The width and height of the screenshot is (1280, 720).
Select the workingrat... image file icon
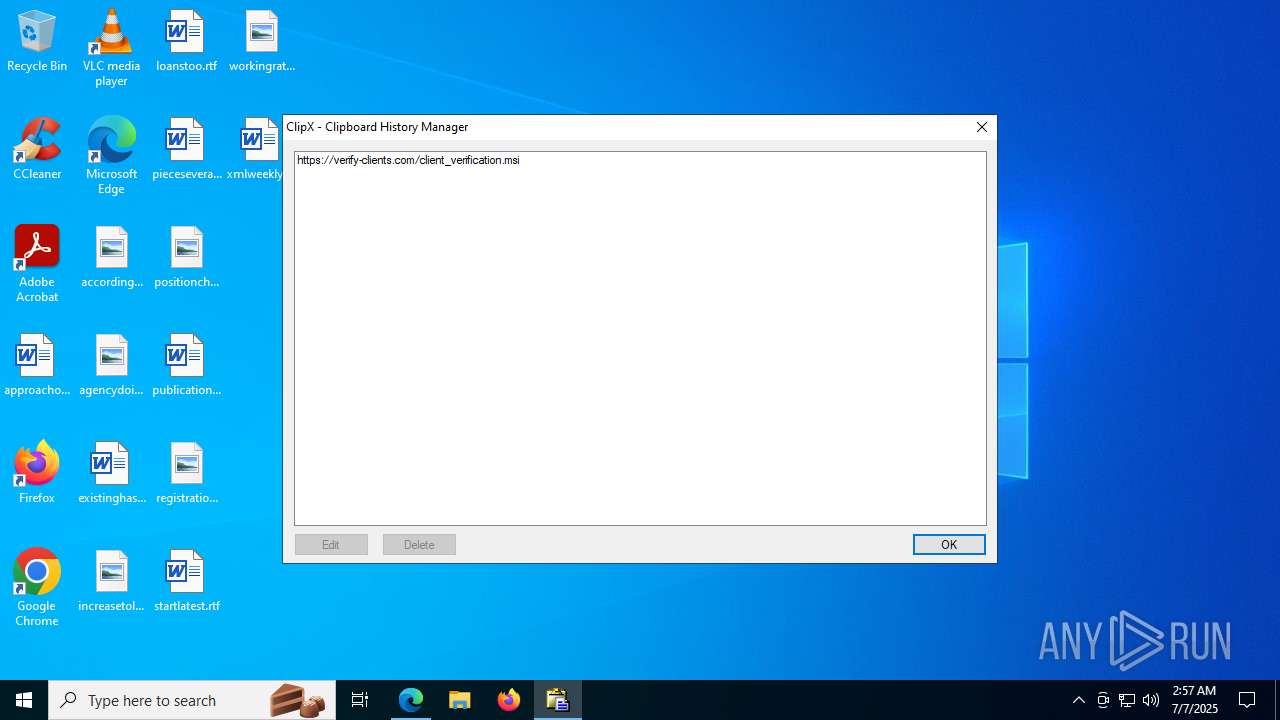tap(262, 42)
